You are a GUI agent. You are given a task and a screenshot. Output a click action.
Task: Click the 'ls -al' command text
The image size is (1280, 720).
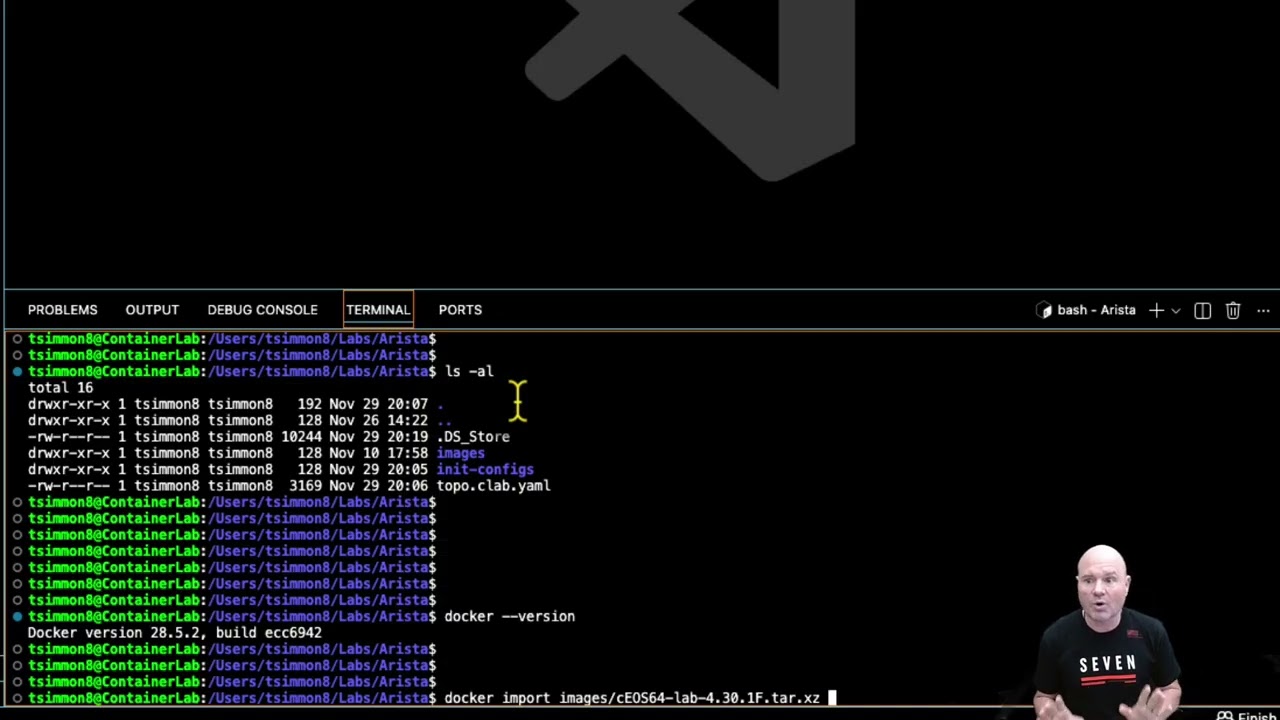(x=469, y=371)
